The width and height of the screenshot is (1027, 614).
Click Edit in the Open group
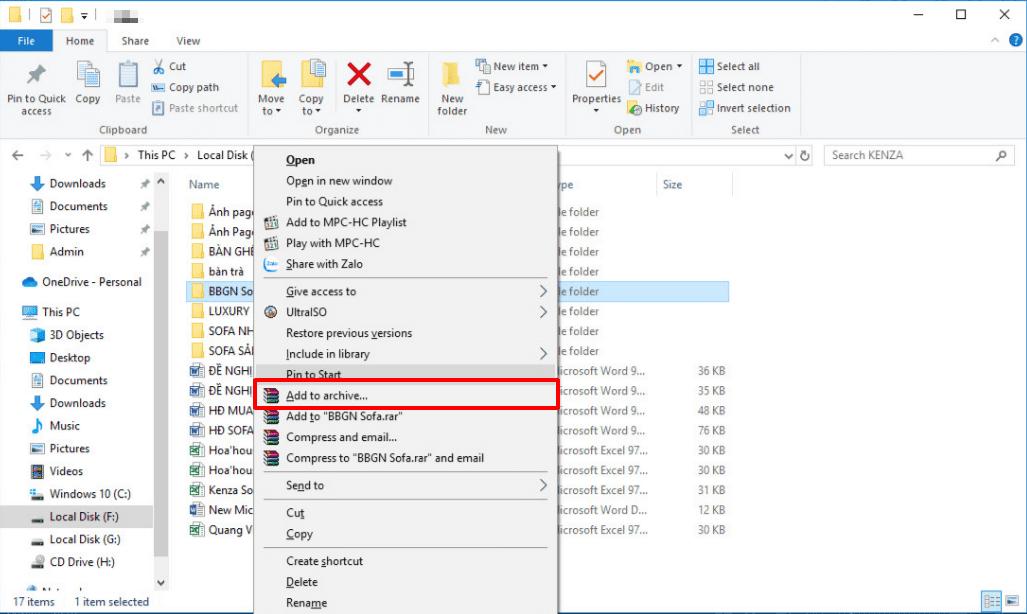point(646,87)
